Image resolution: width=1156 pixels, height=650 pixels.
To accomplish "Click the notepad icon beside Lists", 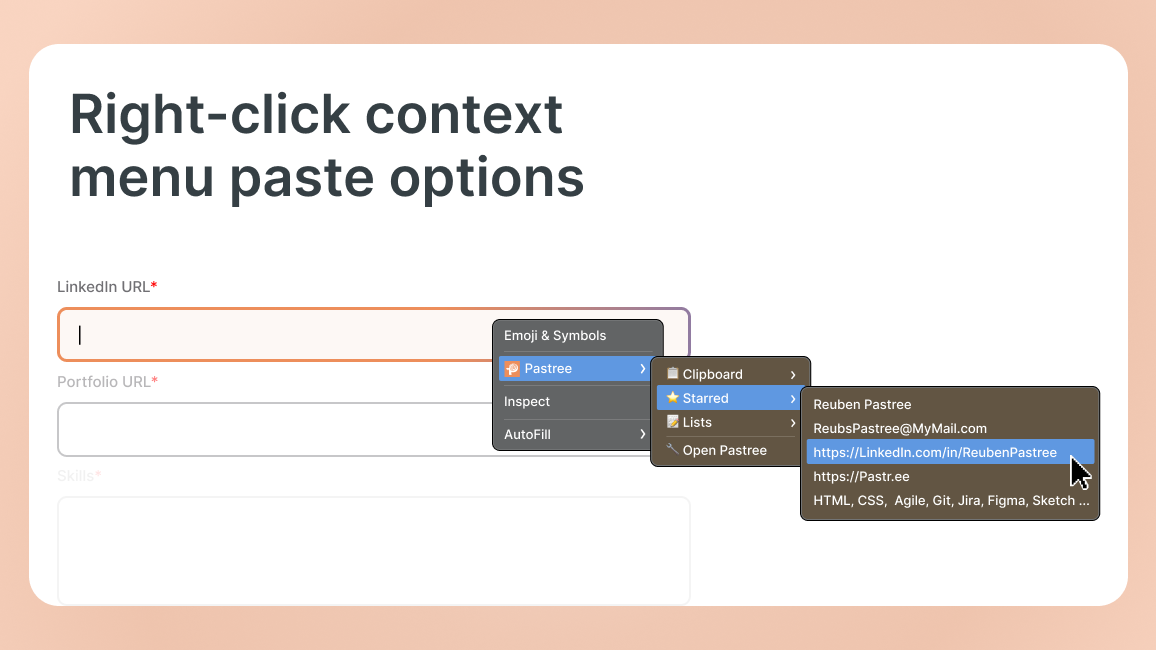I will (672, 422).
